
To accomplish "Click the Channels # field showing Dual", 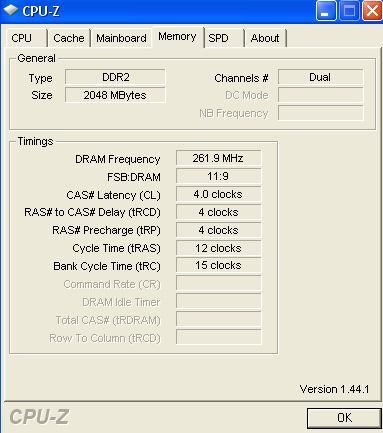I will (x=320, y=77).
